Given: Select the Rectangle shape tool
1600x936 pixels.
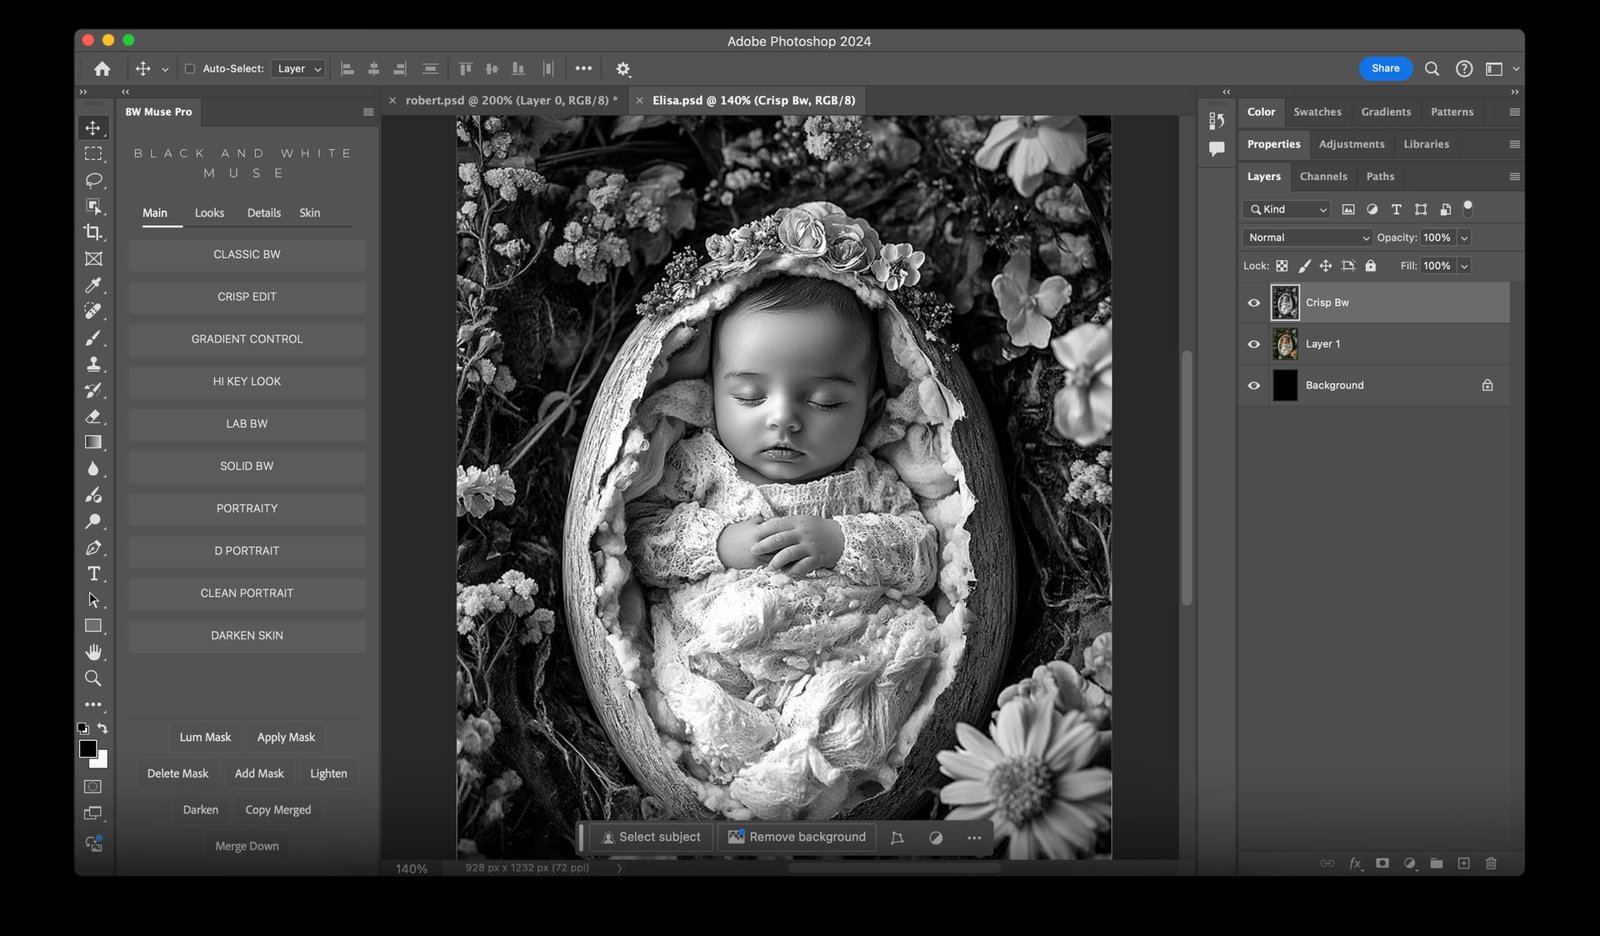Looking at the screenshot, I should tap(93, 626).
